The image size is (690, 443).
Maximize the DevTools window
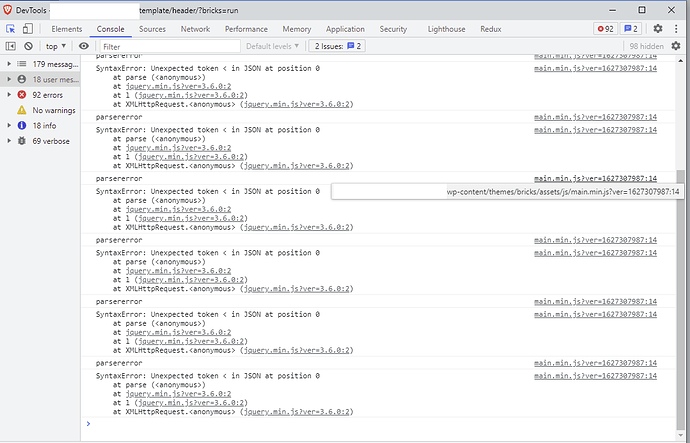coord(642,10)
